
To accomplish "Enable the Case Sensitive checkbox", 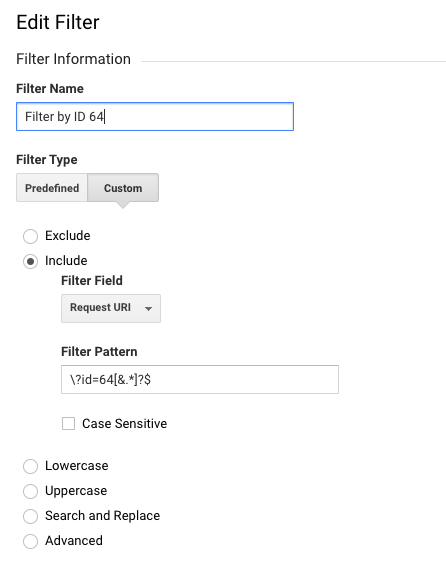I will coord(68,424).
